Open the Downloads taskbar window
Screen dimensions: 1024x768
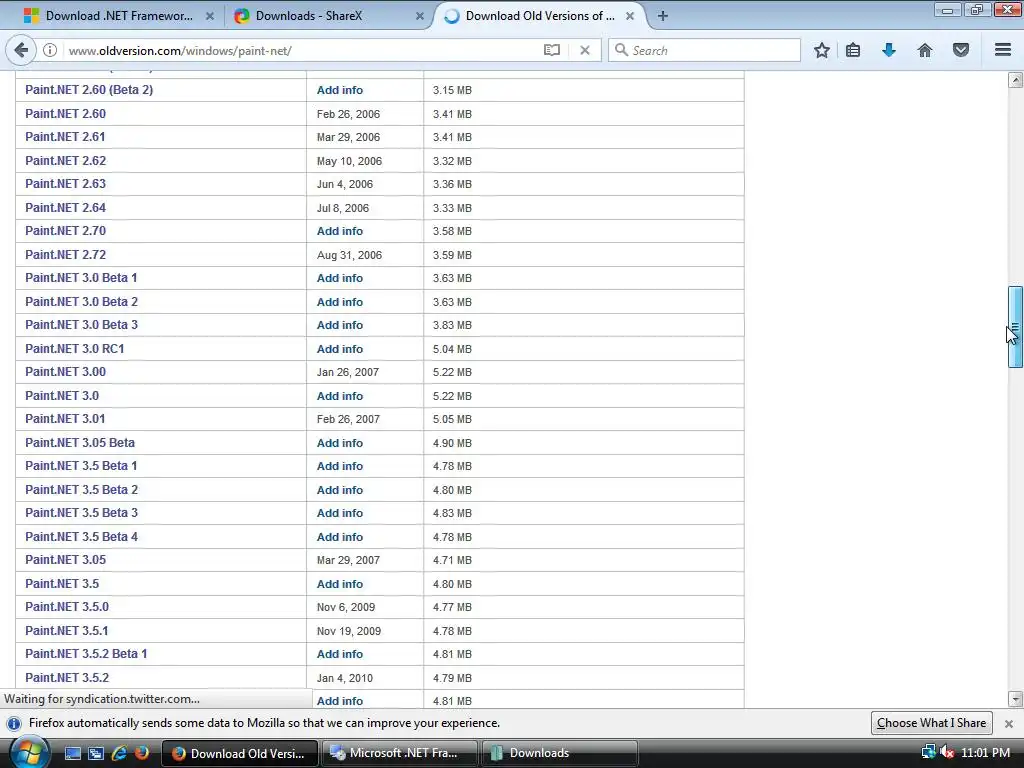pos(559,753)
